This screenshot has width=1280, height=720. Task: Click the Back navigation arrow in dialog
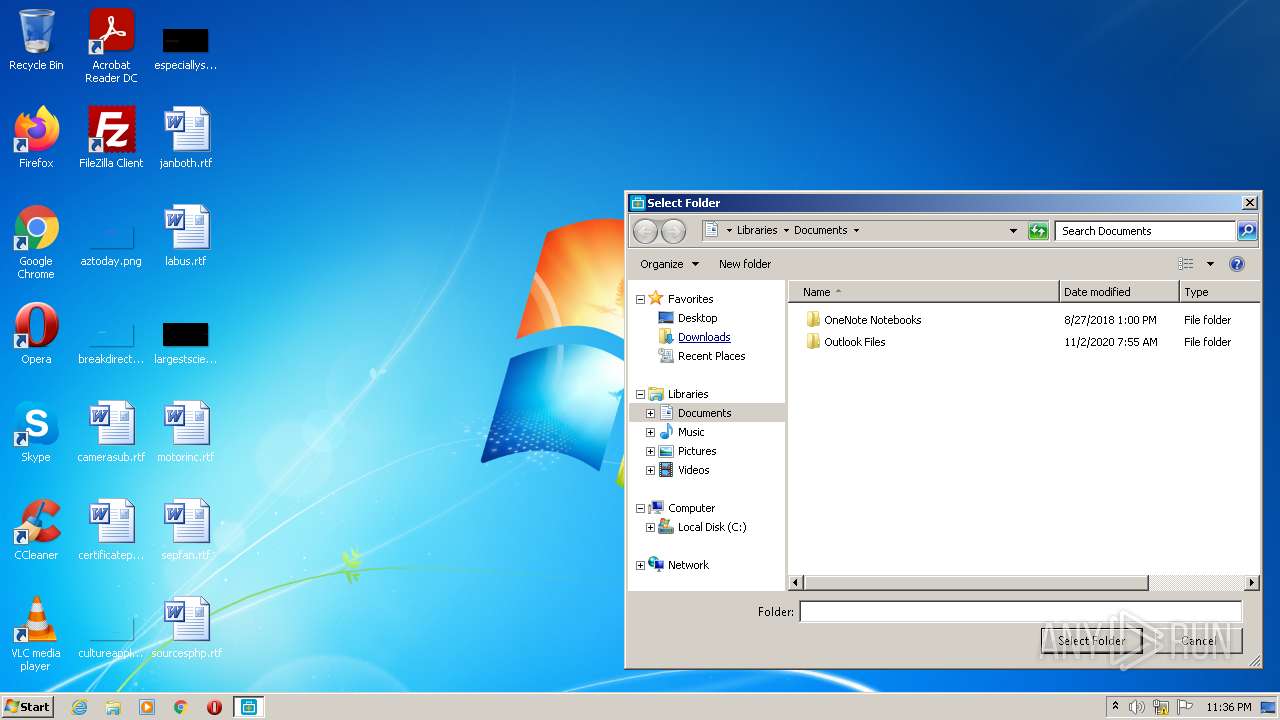click(x=646, y=231)
